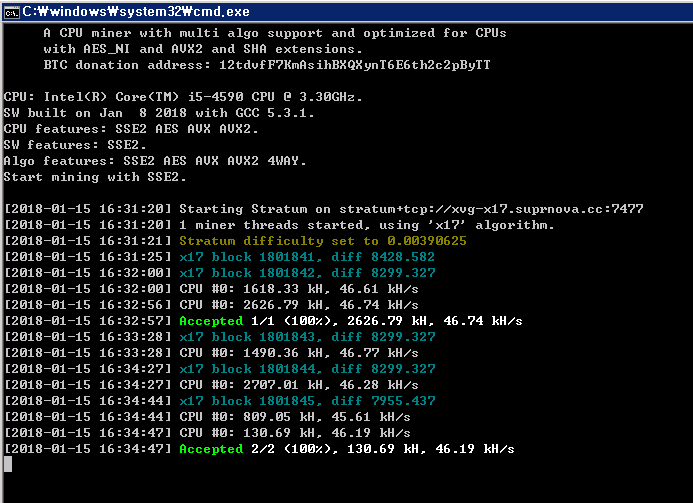Click the 'Algo features' line with 4WAY
Screen dimensions: 693x503
(155, 161)
